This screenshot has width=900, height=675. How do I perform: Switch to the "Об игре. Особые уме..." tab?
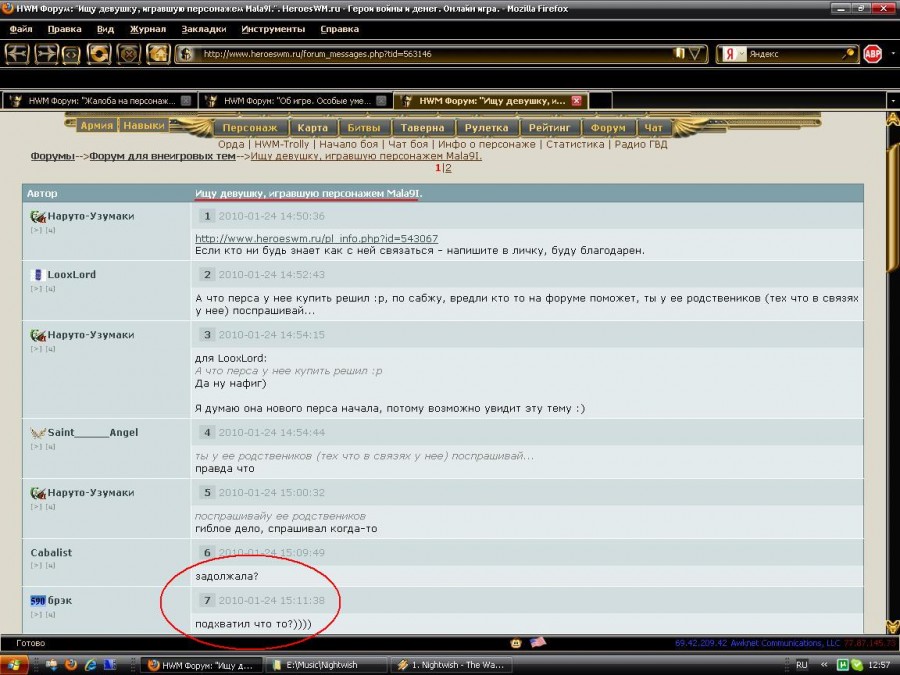(x=295, y=101)
